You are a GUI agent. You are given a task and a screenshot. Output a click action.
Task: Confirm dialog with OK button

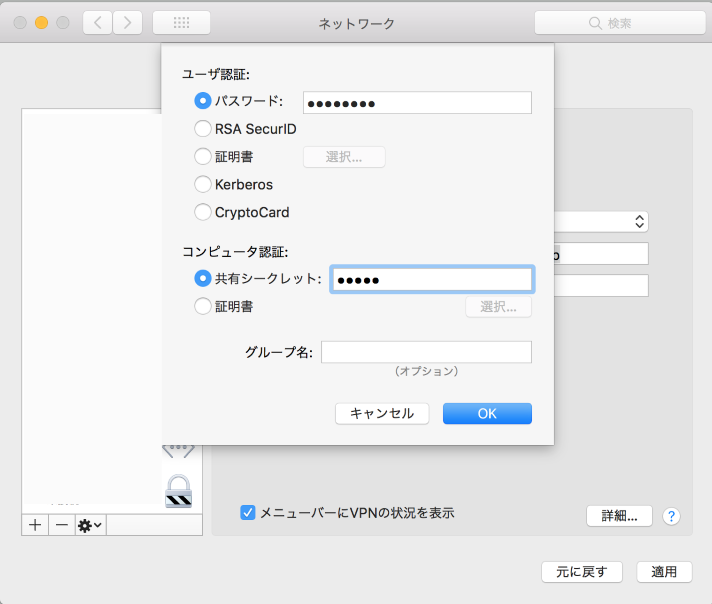coord(487,413)
